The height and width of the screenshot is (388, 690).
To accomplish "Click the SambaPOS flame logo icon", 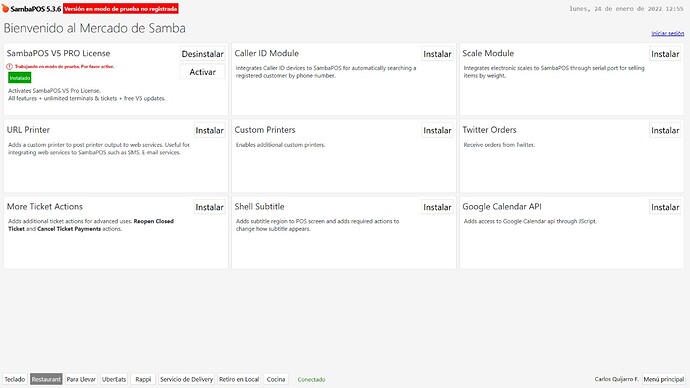I will (x=5, y=8).
